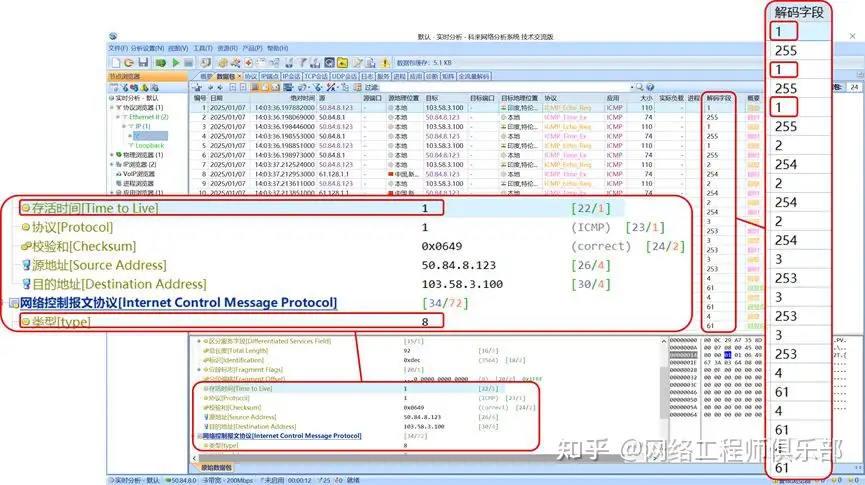Expand the IP浏览器 tree node
The image size is (865, 485).
point(112,164)
